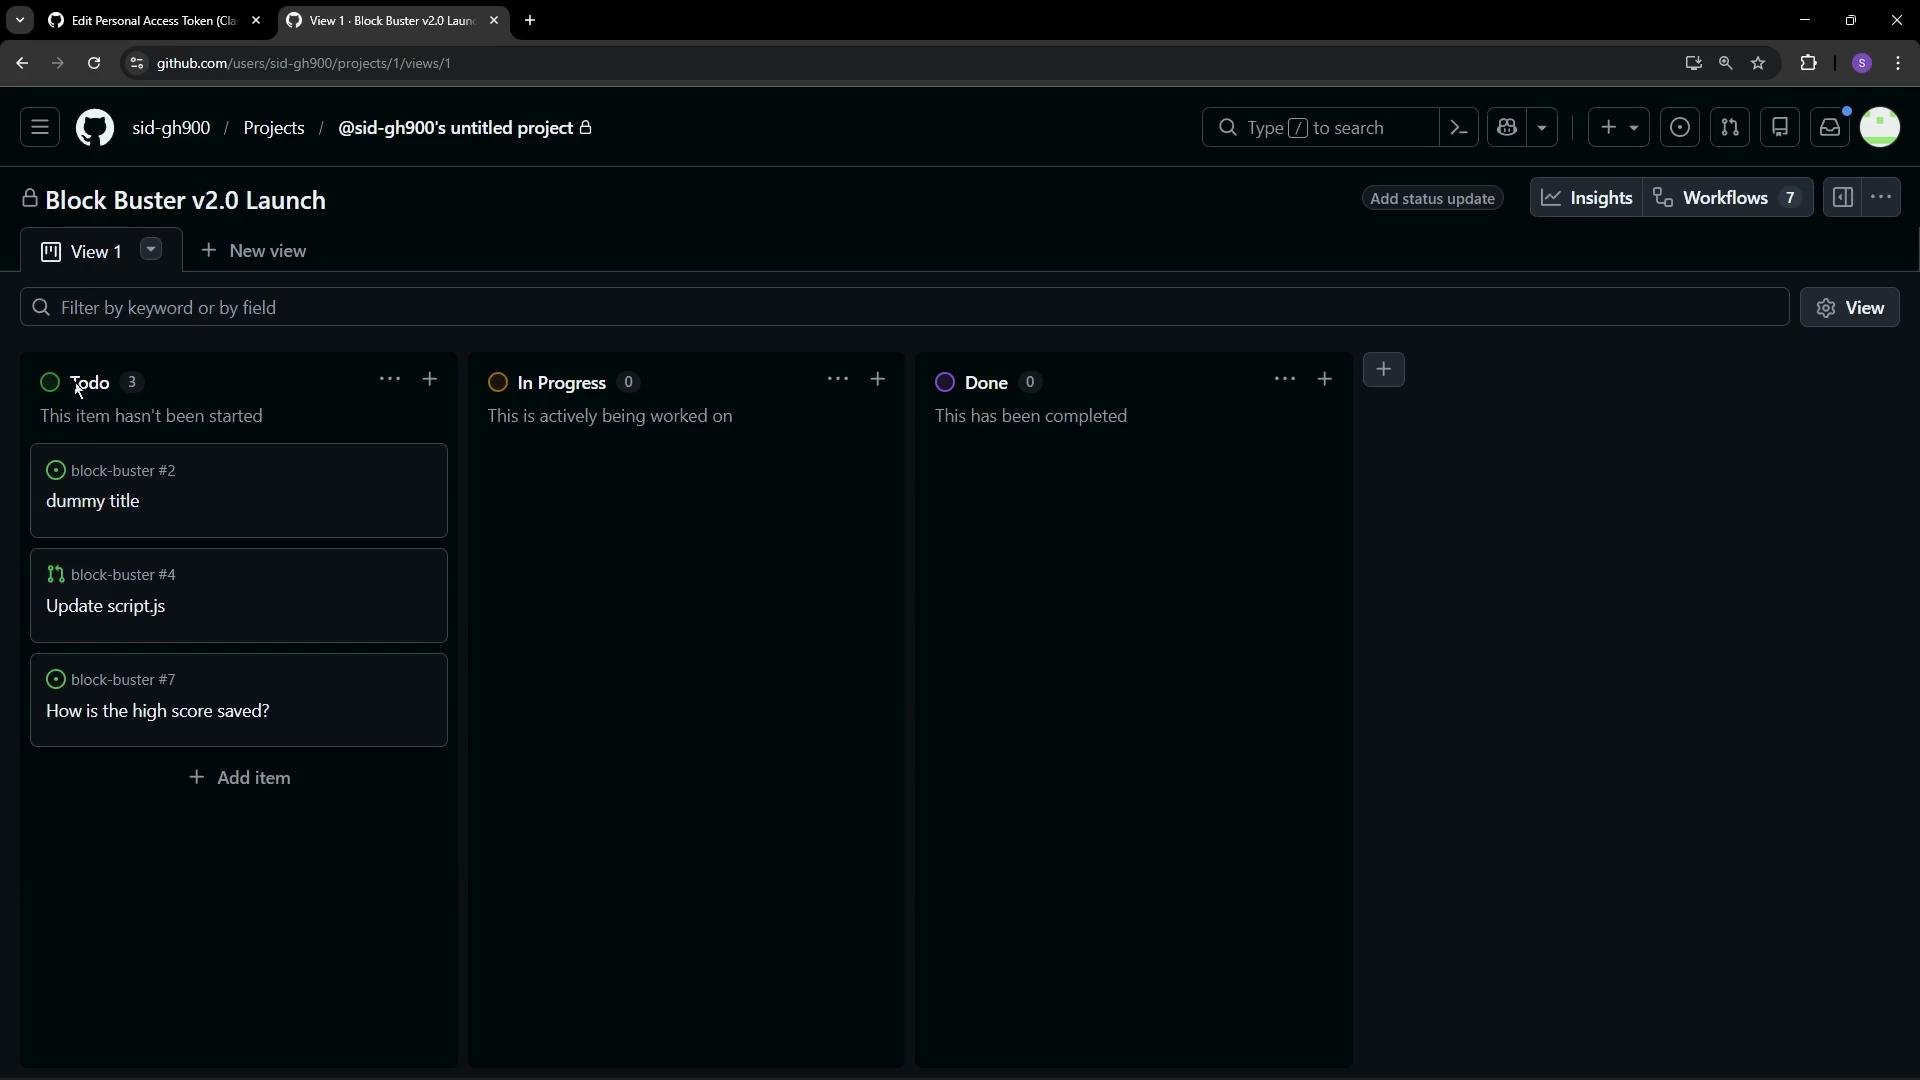1920x1080 pixels.
Task: Open browser extensions puzzle icon
Action: pos(1809,63)
